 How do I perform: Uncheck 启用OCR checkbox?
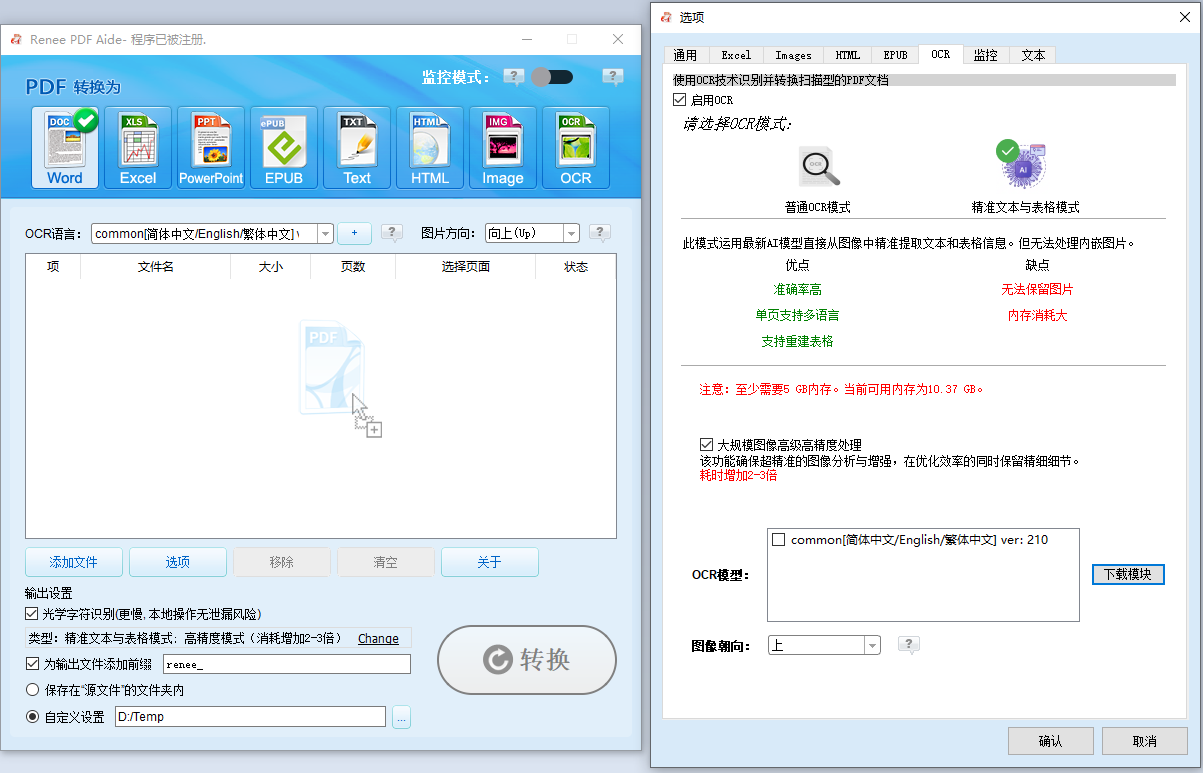[680, 100]
